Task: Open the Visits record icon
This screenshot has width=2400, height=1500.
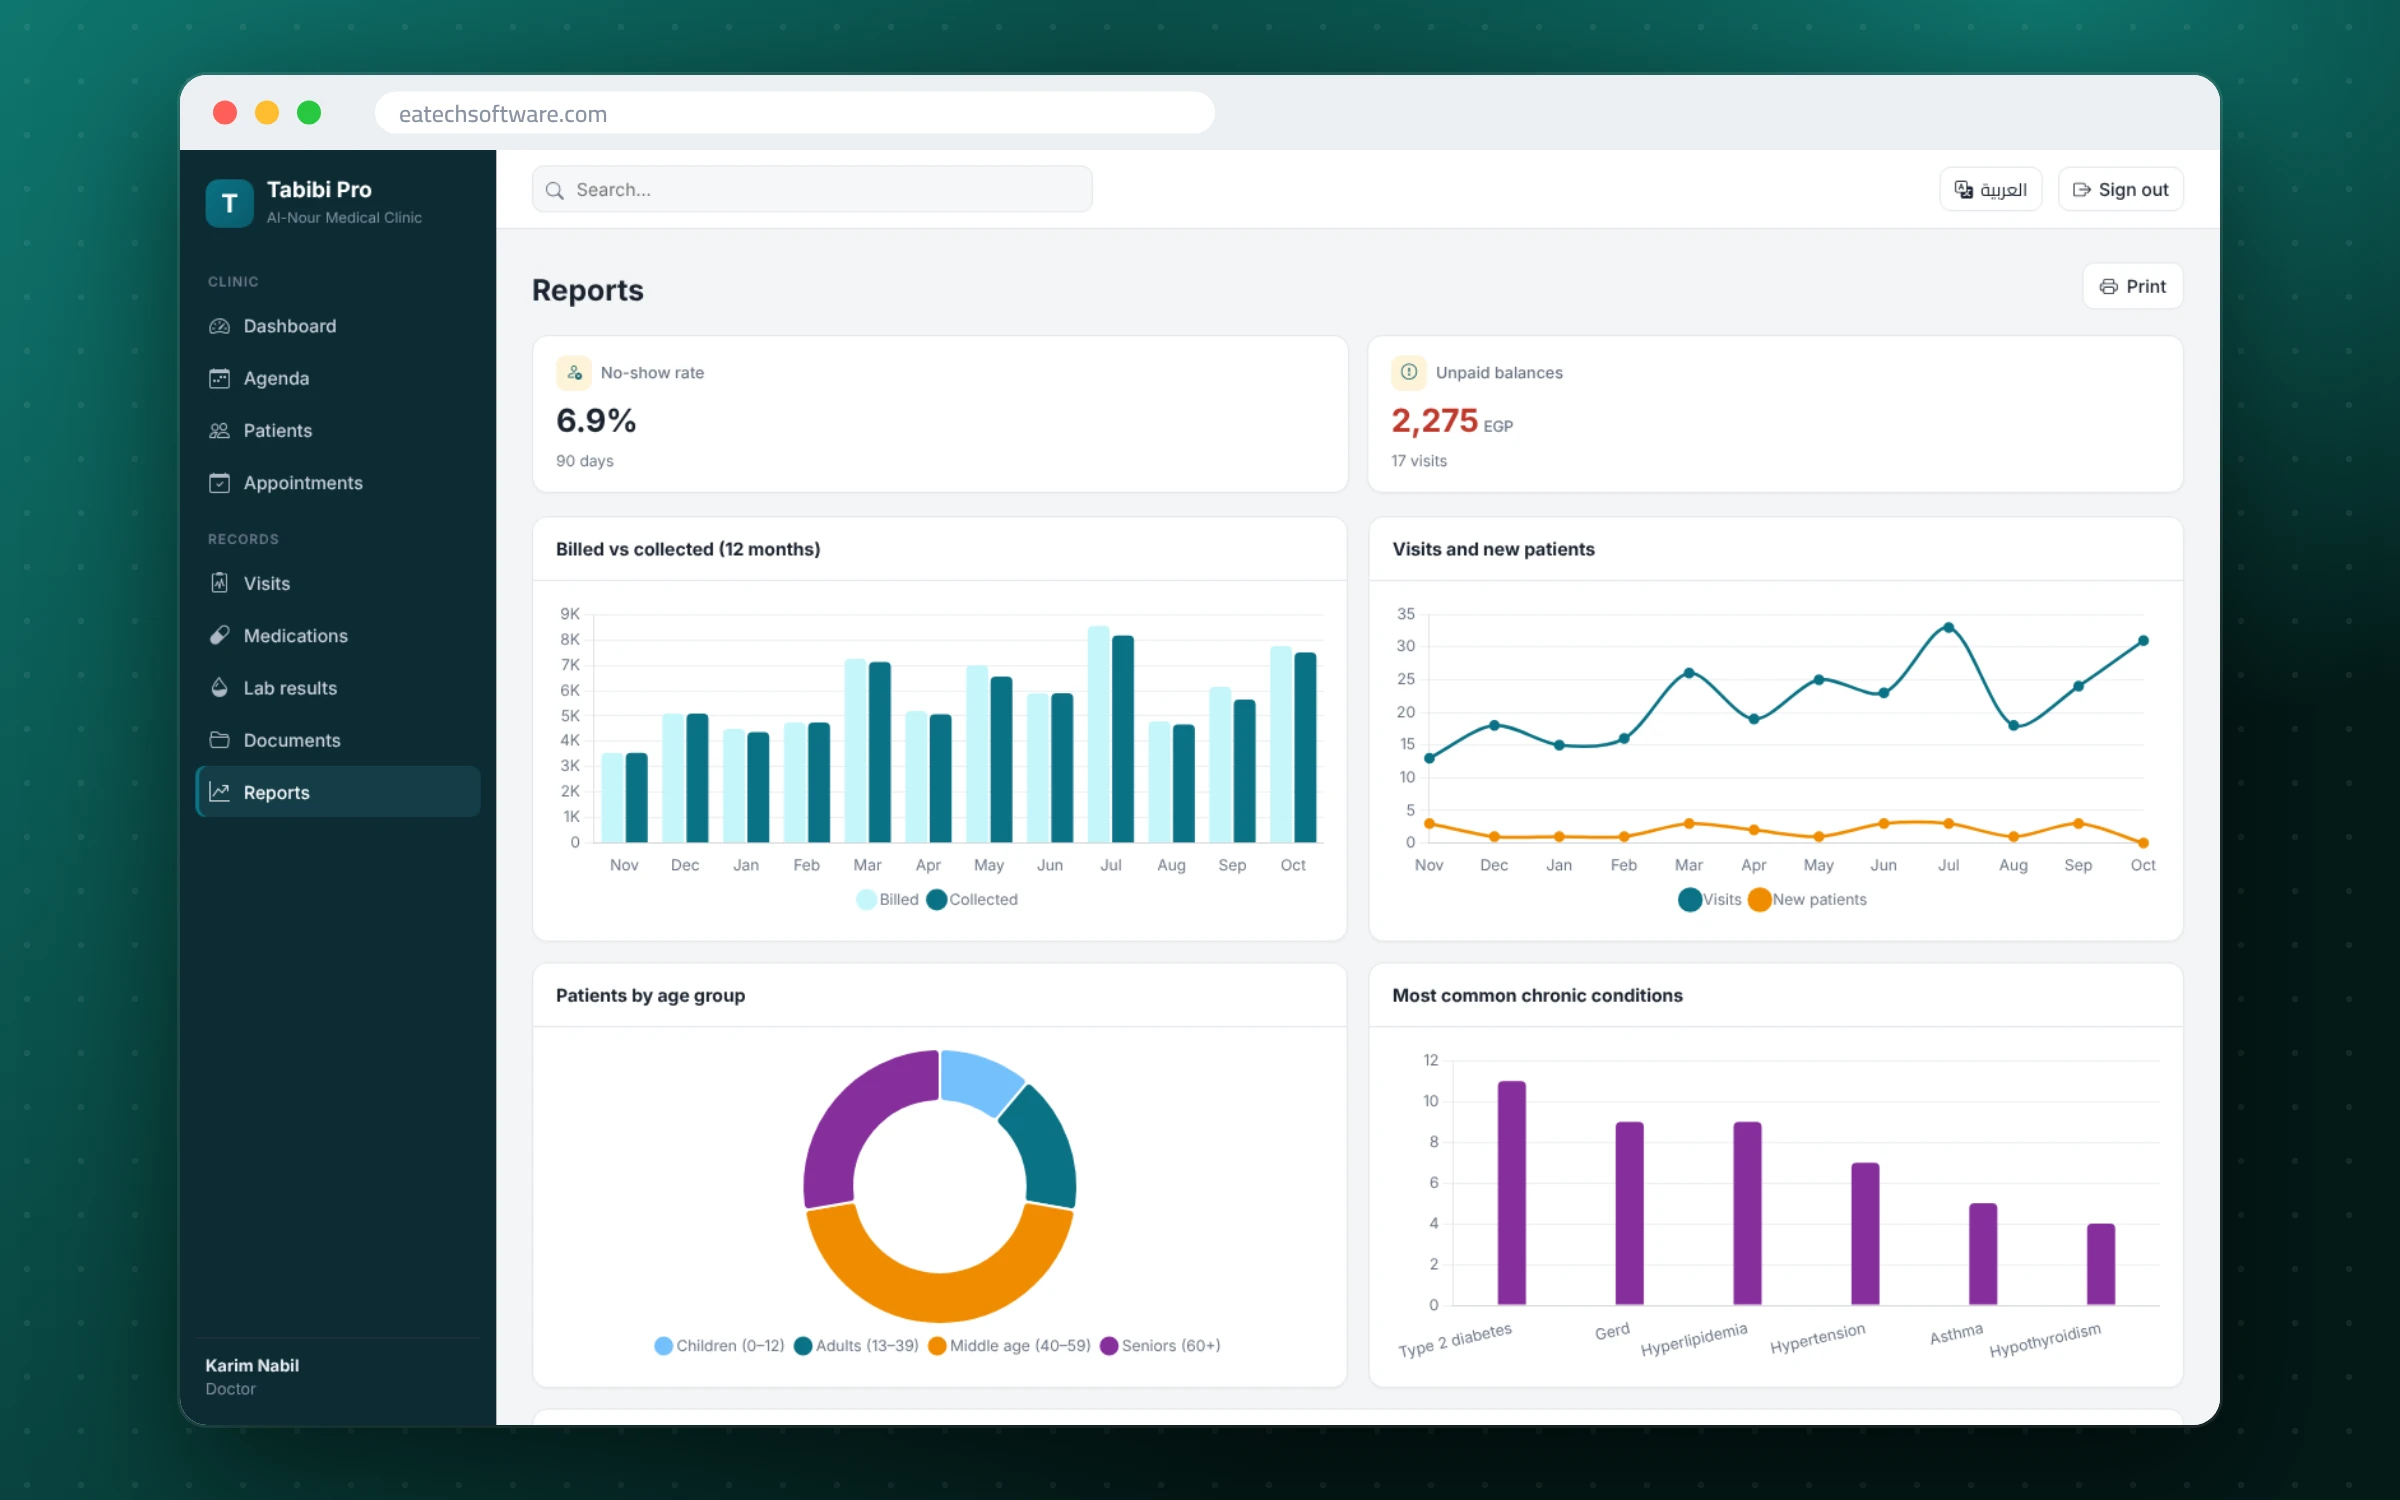Action: [x=219, y=583]
